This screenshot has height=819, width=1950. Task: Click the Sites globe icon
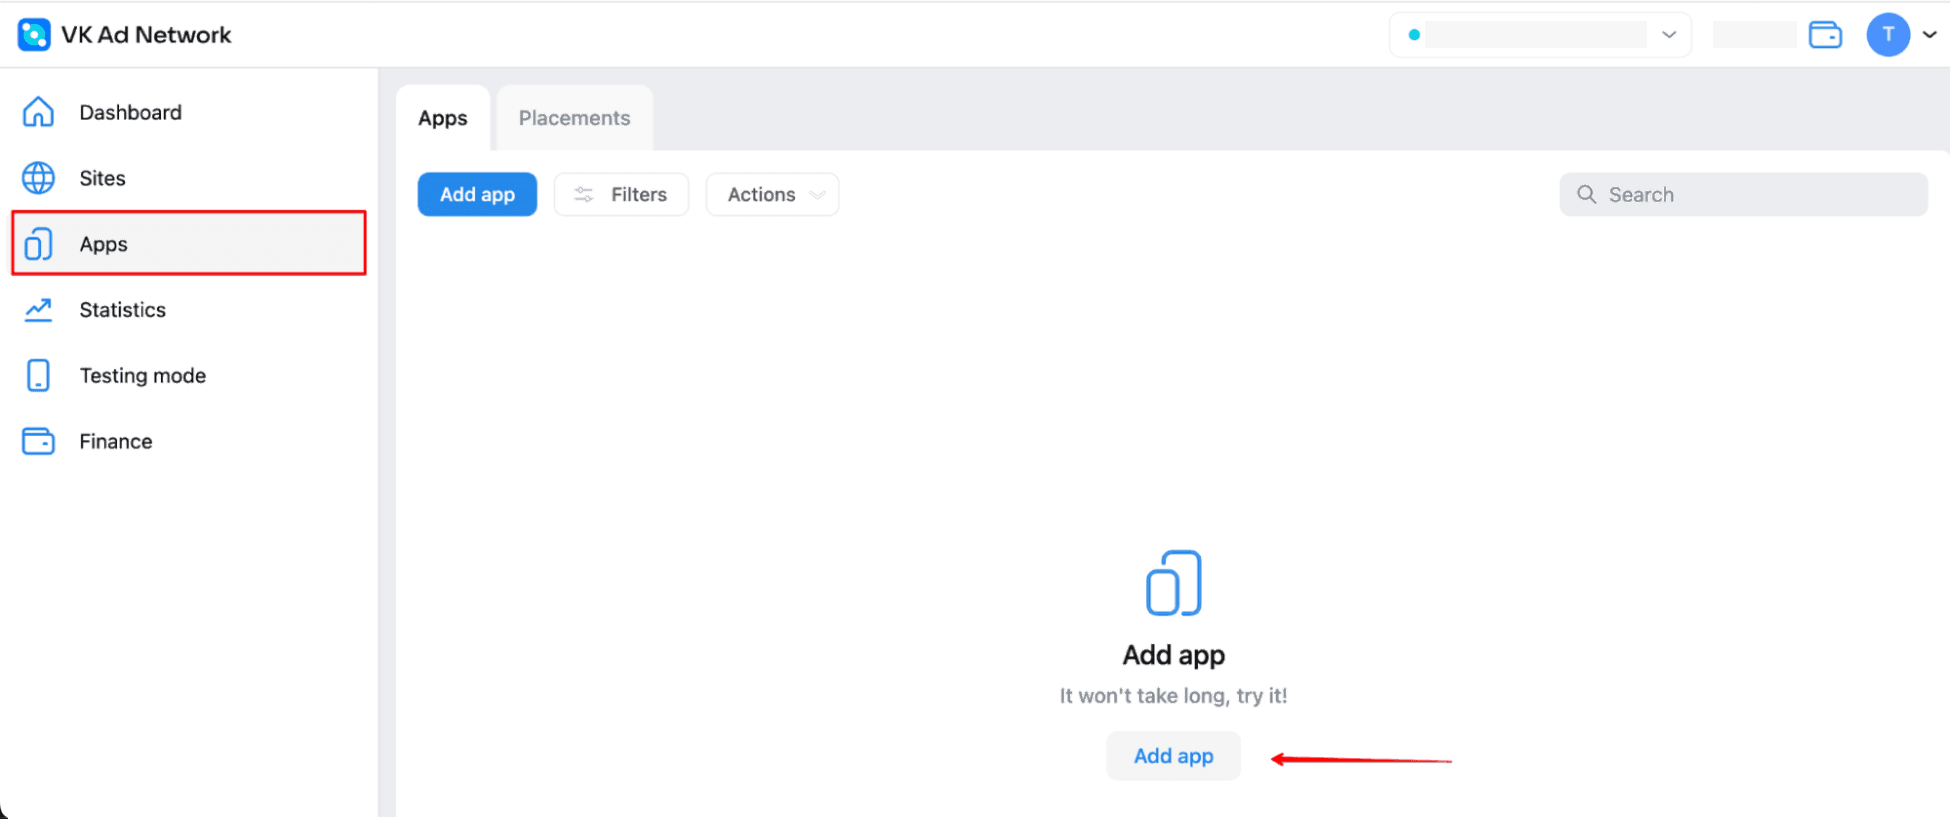38,178
